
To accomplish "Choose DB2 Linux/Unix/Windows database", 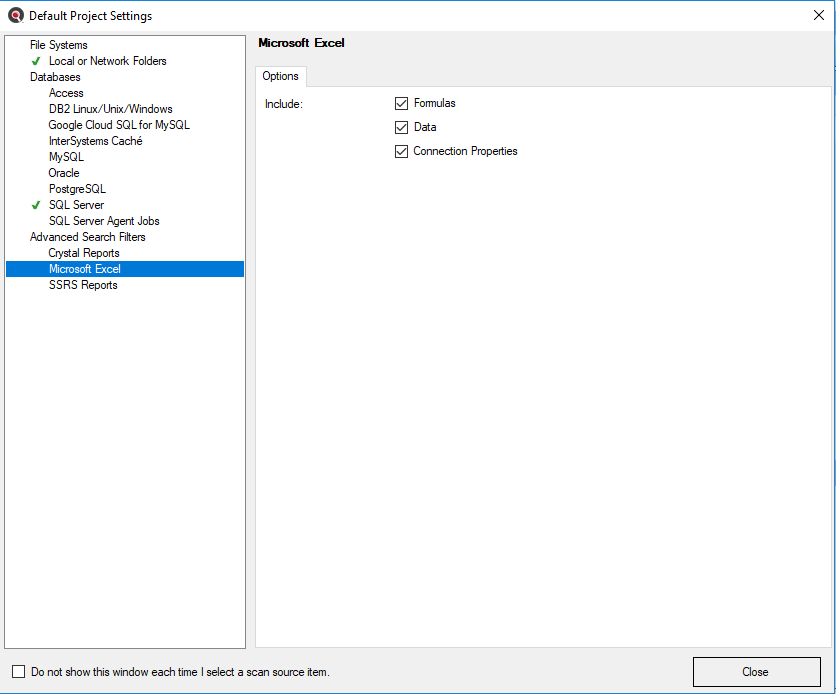I will (110, 109).
